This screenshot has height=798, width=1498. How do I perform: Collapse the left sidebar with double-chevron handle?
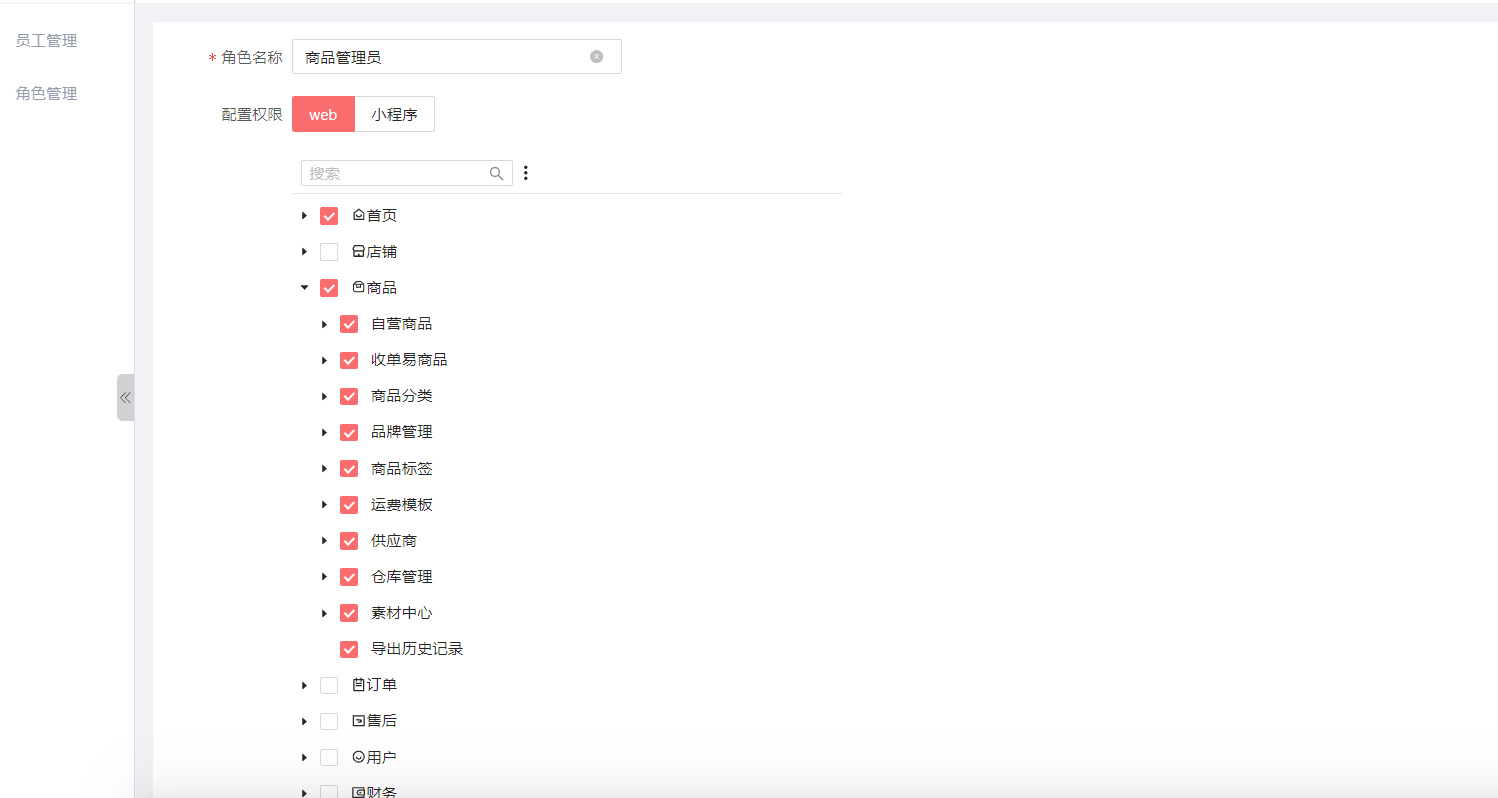[125, 397]
